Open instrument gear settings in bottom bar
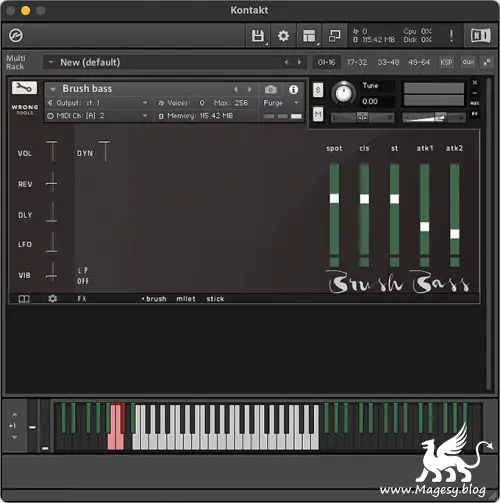500x503 pixels. pyautogui.click(x=53, y=298)
